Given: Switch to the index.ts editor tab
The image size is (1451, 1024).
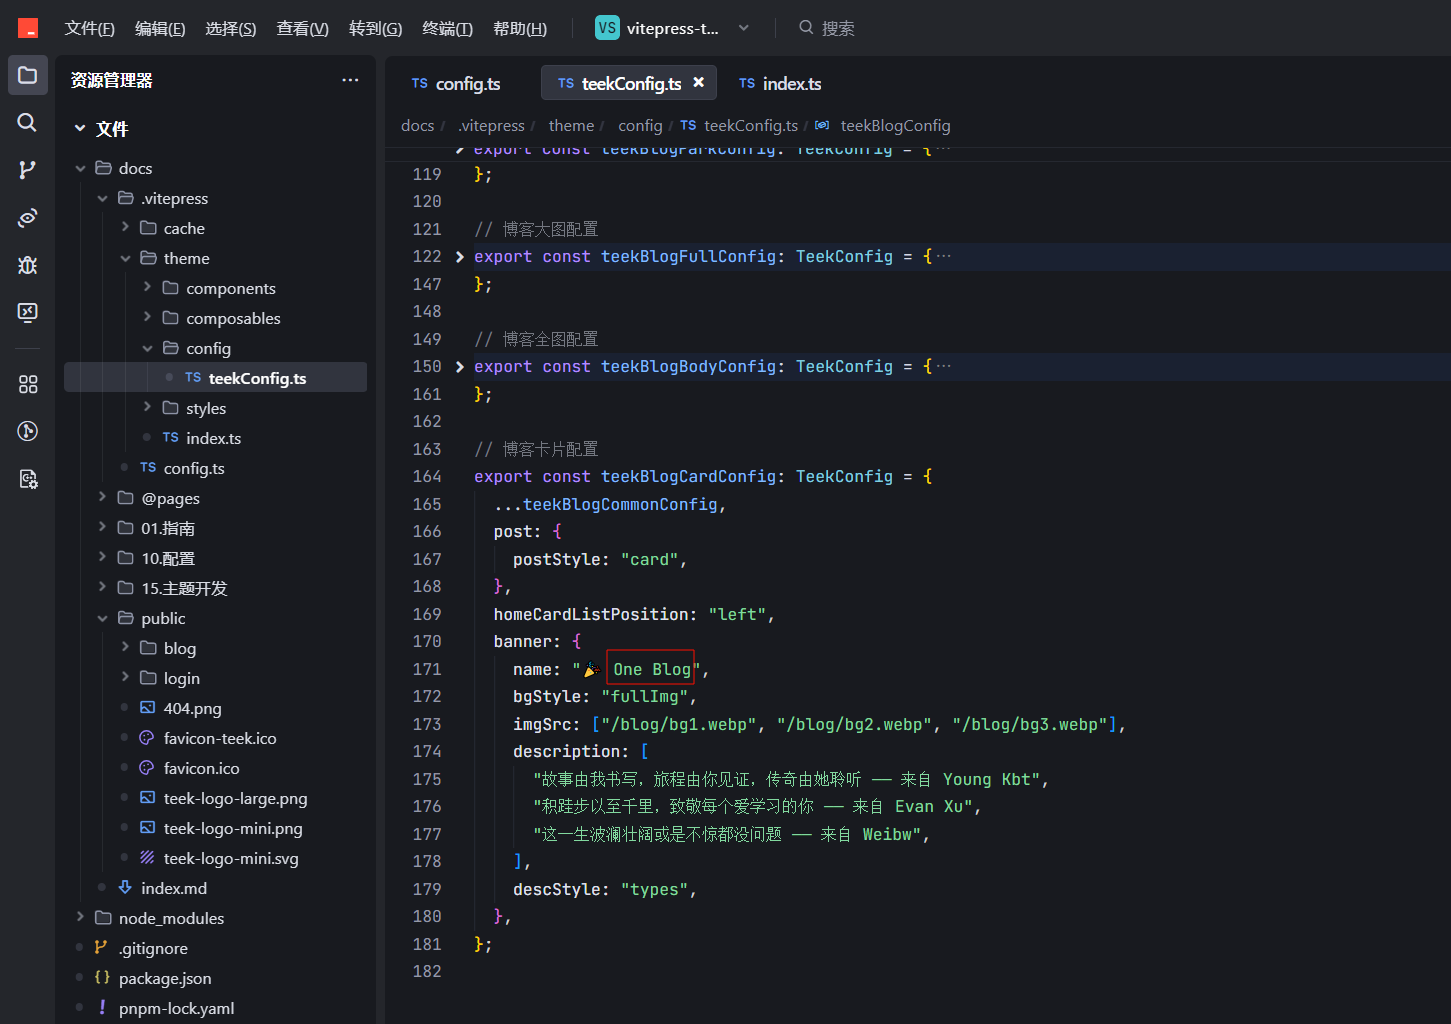Looking at the screenshot, I should pyautogui.click(x=780, y=83).
